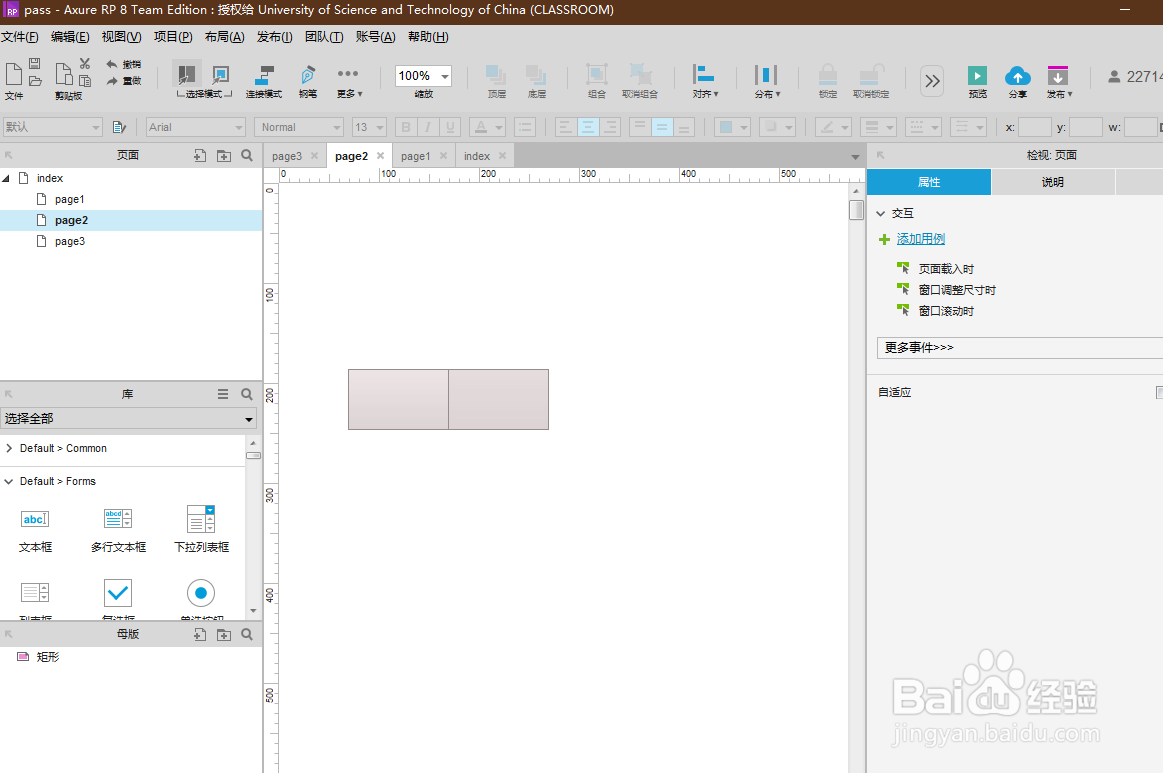This screenshot has width=1163, height=773.
Task: Align text to the left
Action: tap(566, 128)
